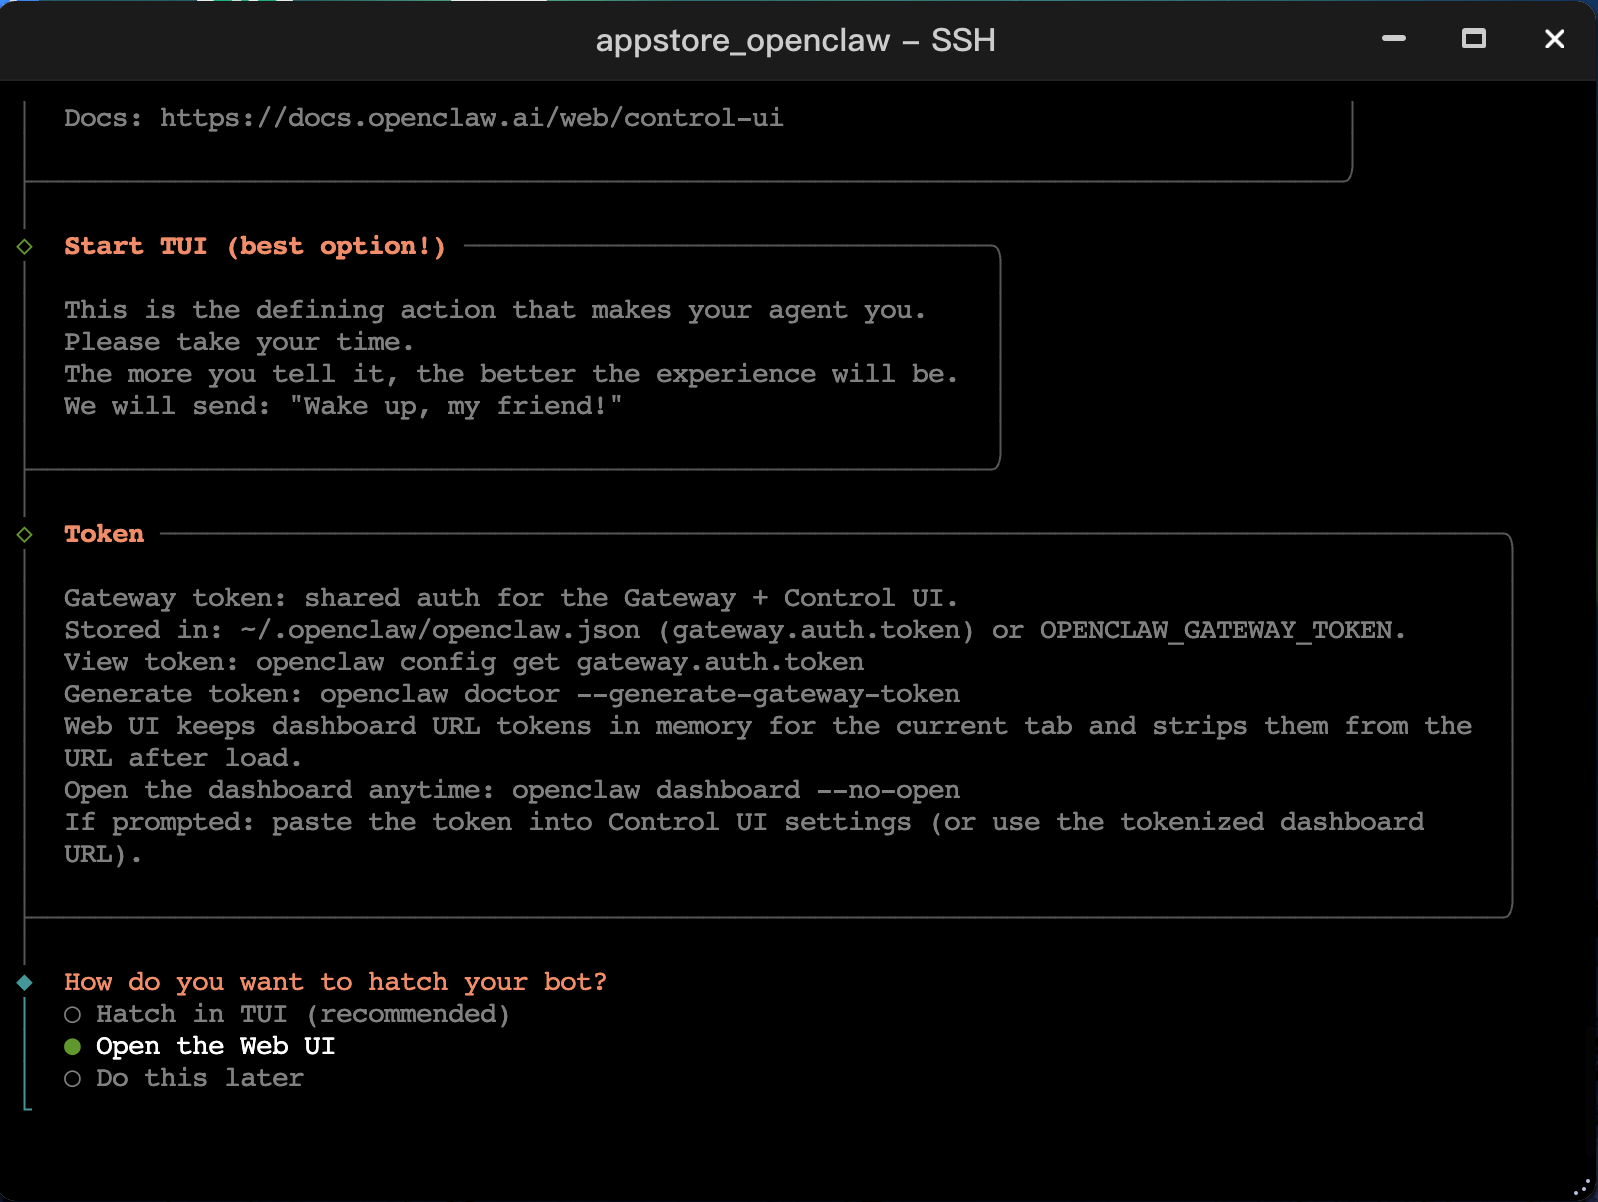Close the appstore_openclaw SSH window

pos(1554,39)
